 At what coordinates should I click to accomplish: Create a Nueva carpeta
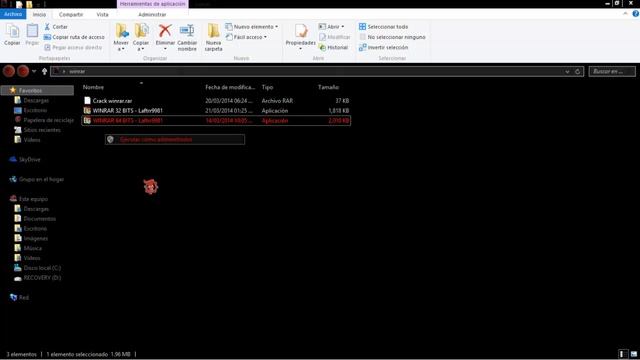click(213, 37)
